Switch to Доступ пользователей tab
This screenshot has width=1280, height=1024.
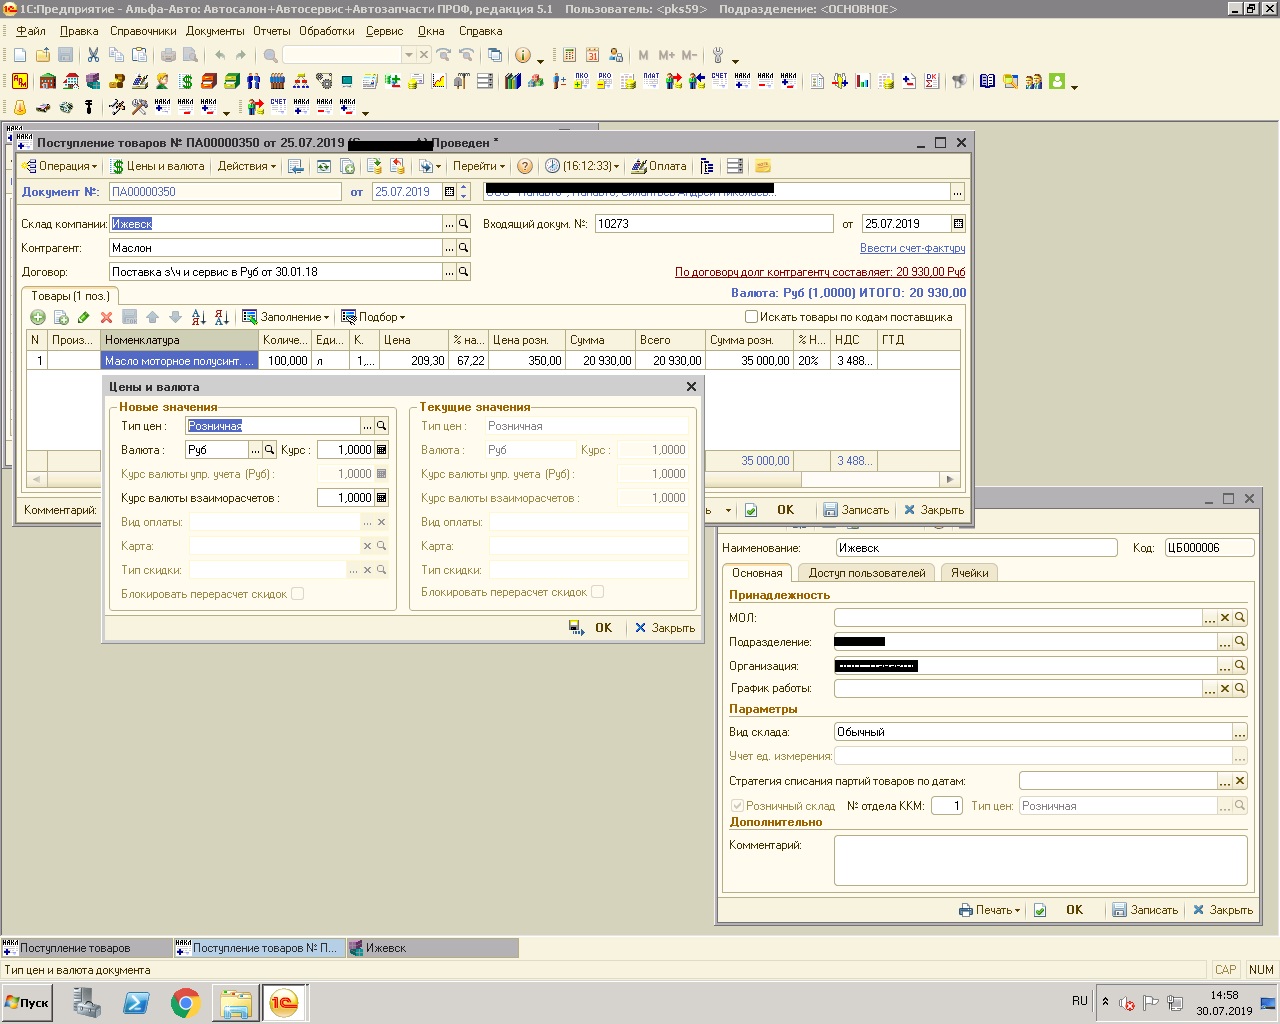(x=867, y=573)
